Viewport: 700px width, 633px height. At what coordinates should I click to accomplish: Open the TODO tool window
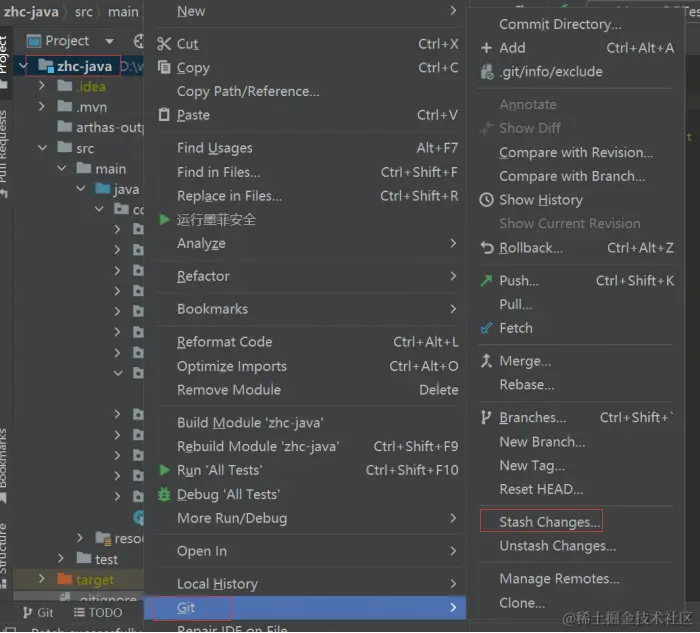pos(98,612)
